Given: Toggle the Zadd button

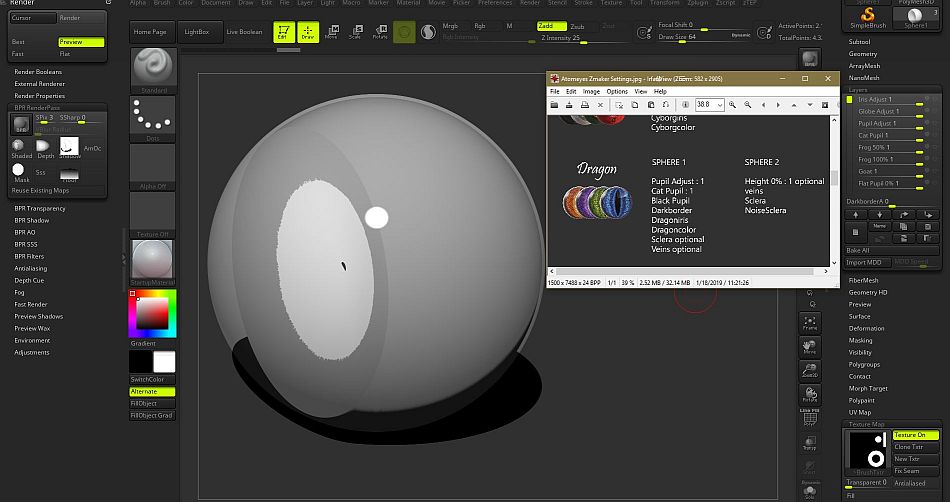Looking at the screenshot, I should point(552,26).
